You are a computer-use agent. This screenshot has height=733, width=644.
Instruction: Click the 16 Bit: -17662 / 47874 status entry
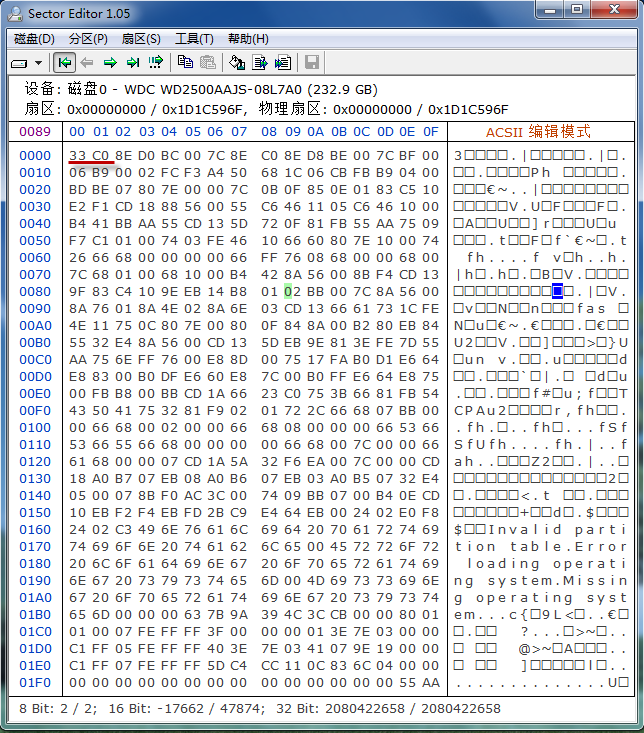point(186,709)
